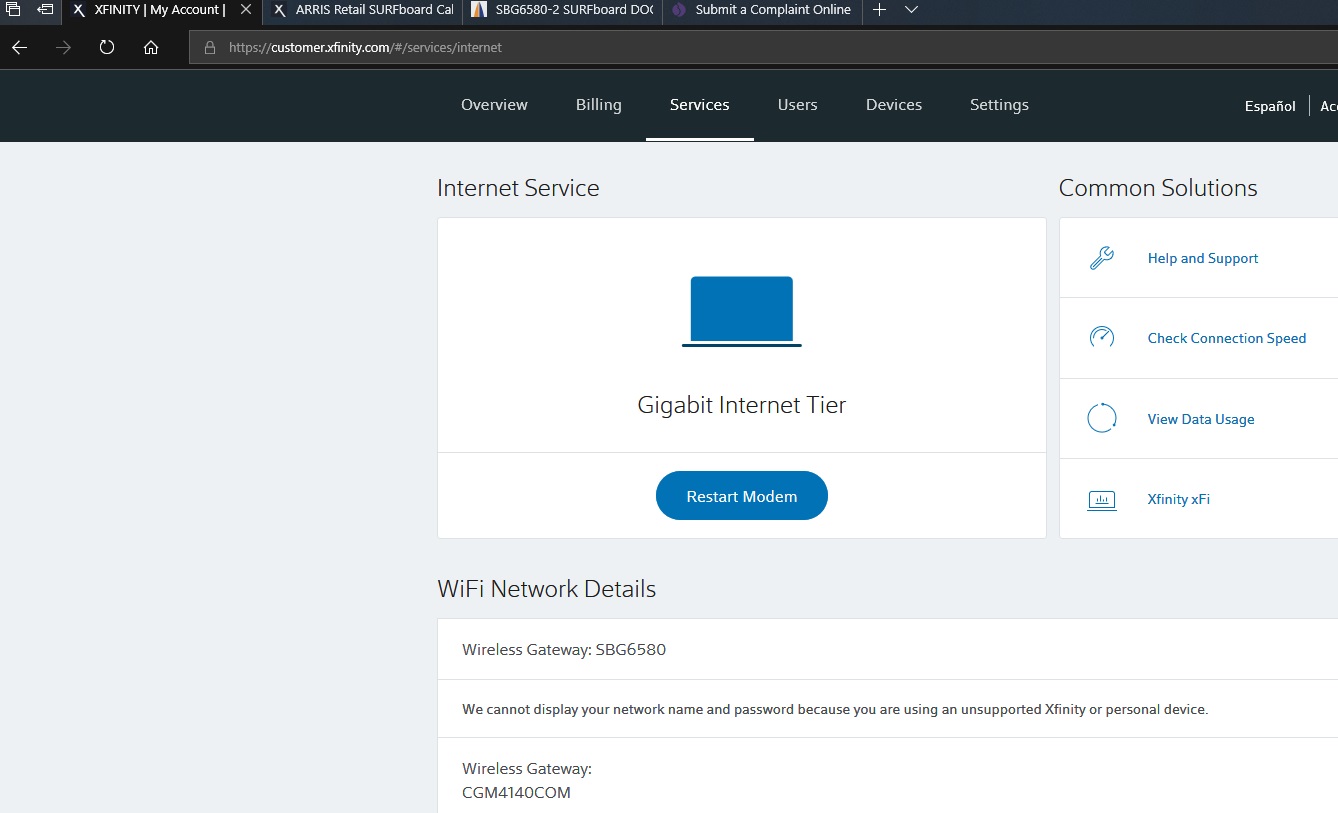Close the XFINITY My Account tab

coord(246,10)
